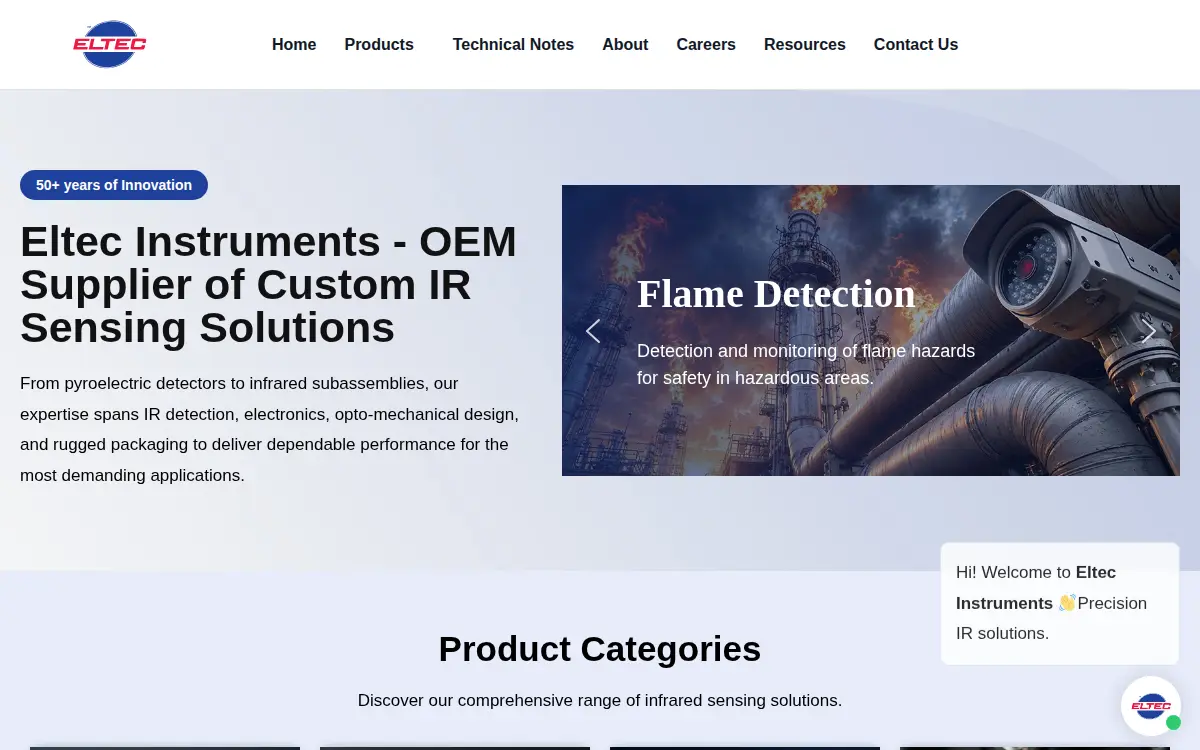Click the pyroelectric detectors intro paragraph
This screenshot has width=1200, height=750.
tap(270, 429)
